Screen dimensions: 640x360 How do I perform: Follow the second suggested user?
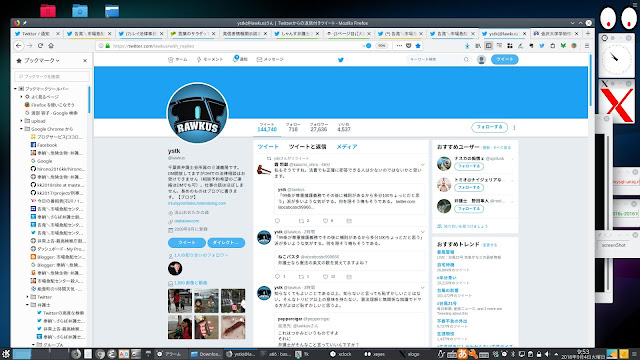469,188
